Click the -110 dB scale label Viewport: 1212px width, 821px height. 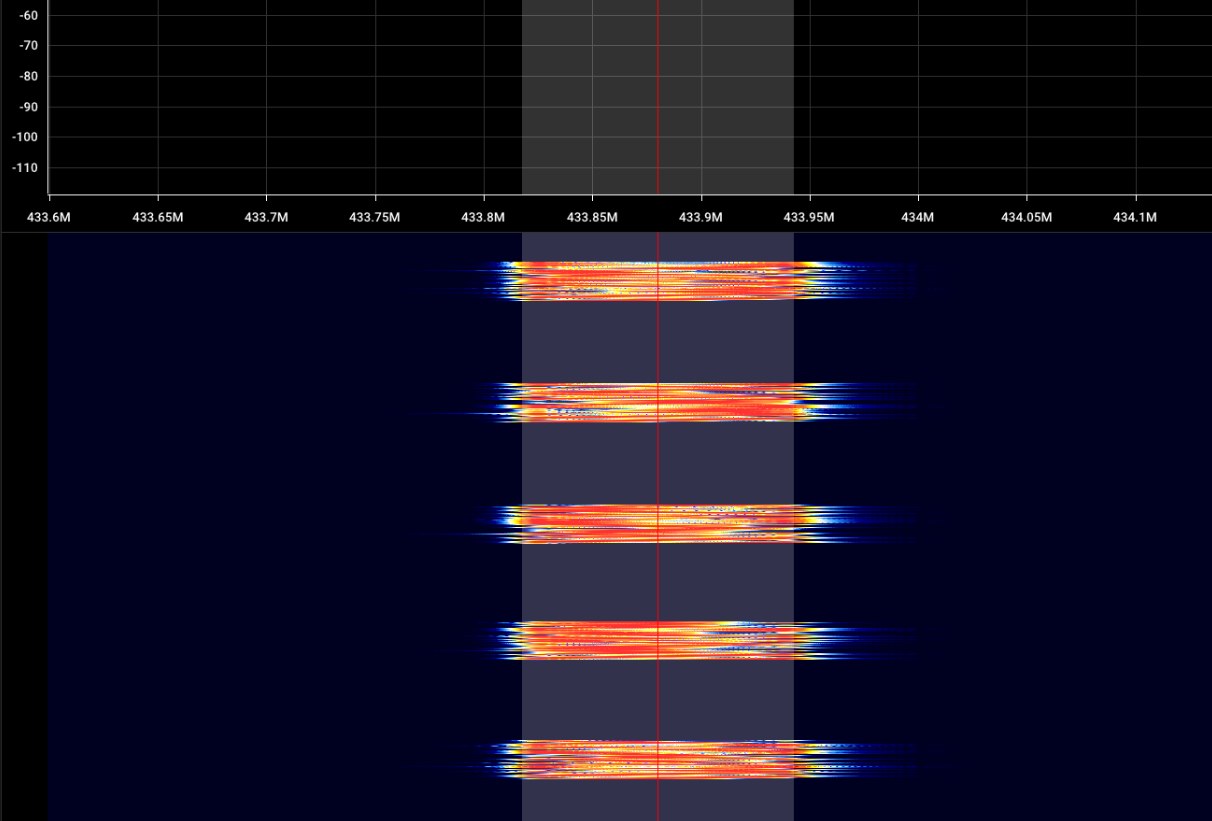click(x=25, y=167)
